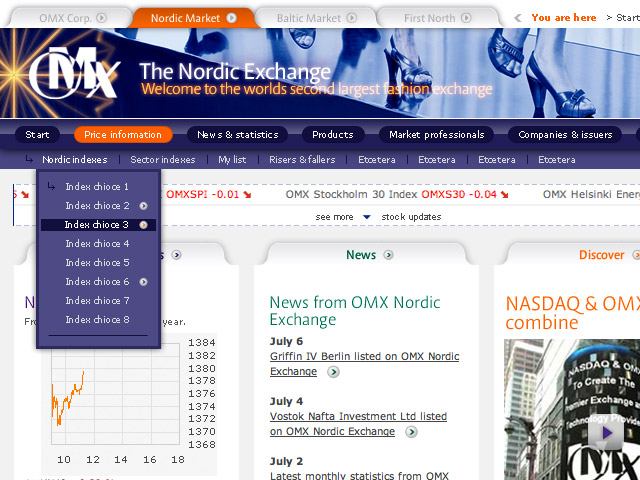Image resolution: width=640 pixels, height=480 pixels.
Task: Open Vostok Nafta Investment Ltd news link
Action: 358,424
